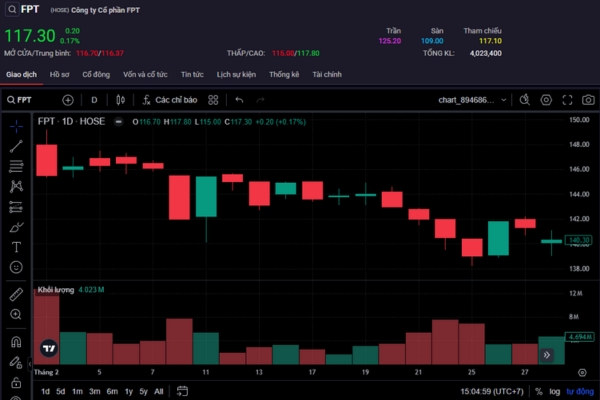Viewport: 600px width, 400px height.
Task: Open the chart symbol search FPT field
Action: click(19, 100)
